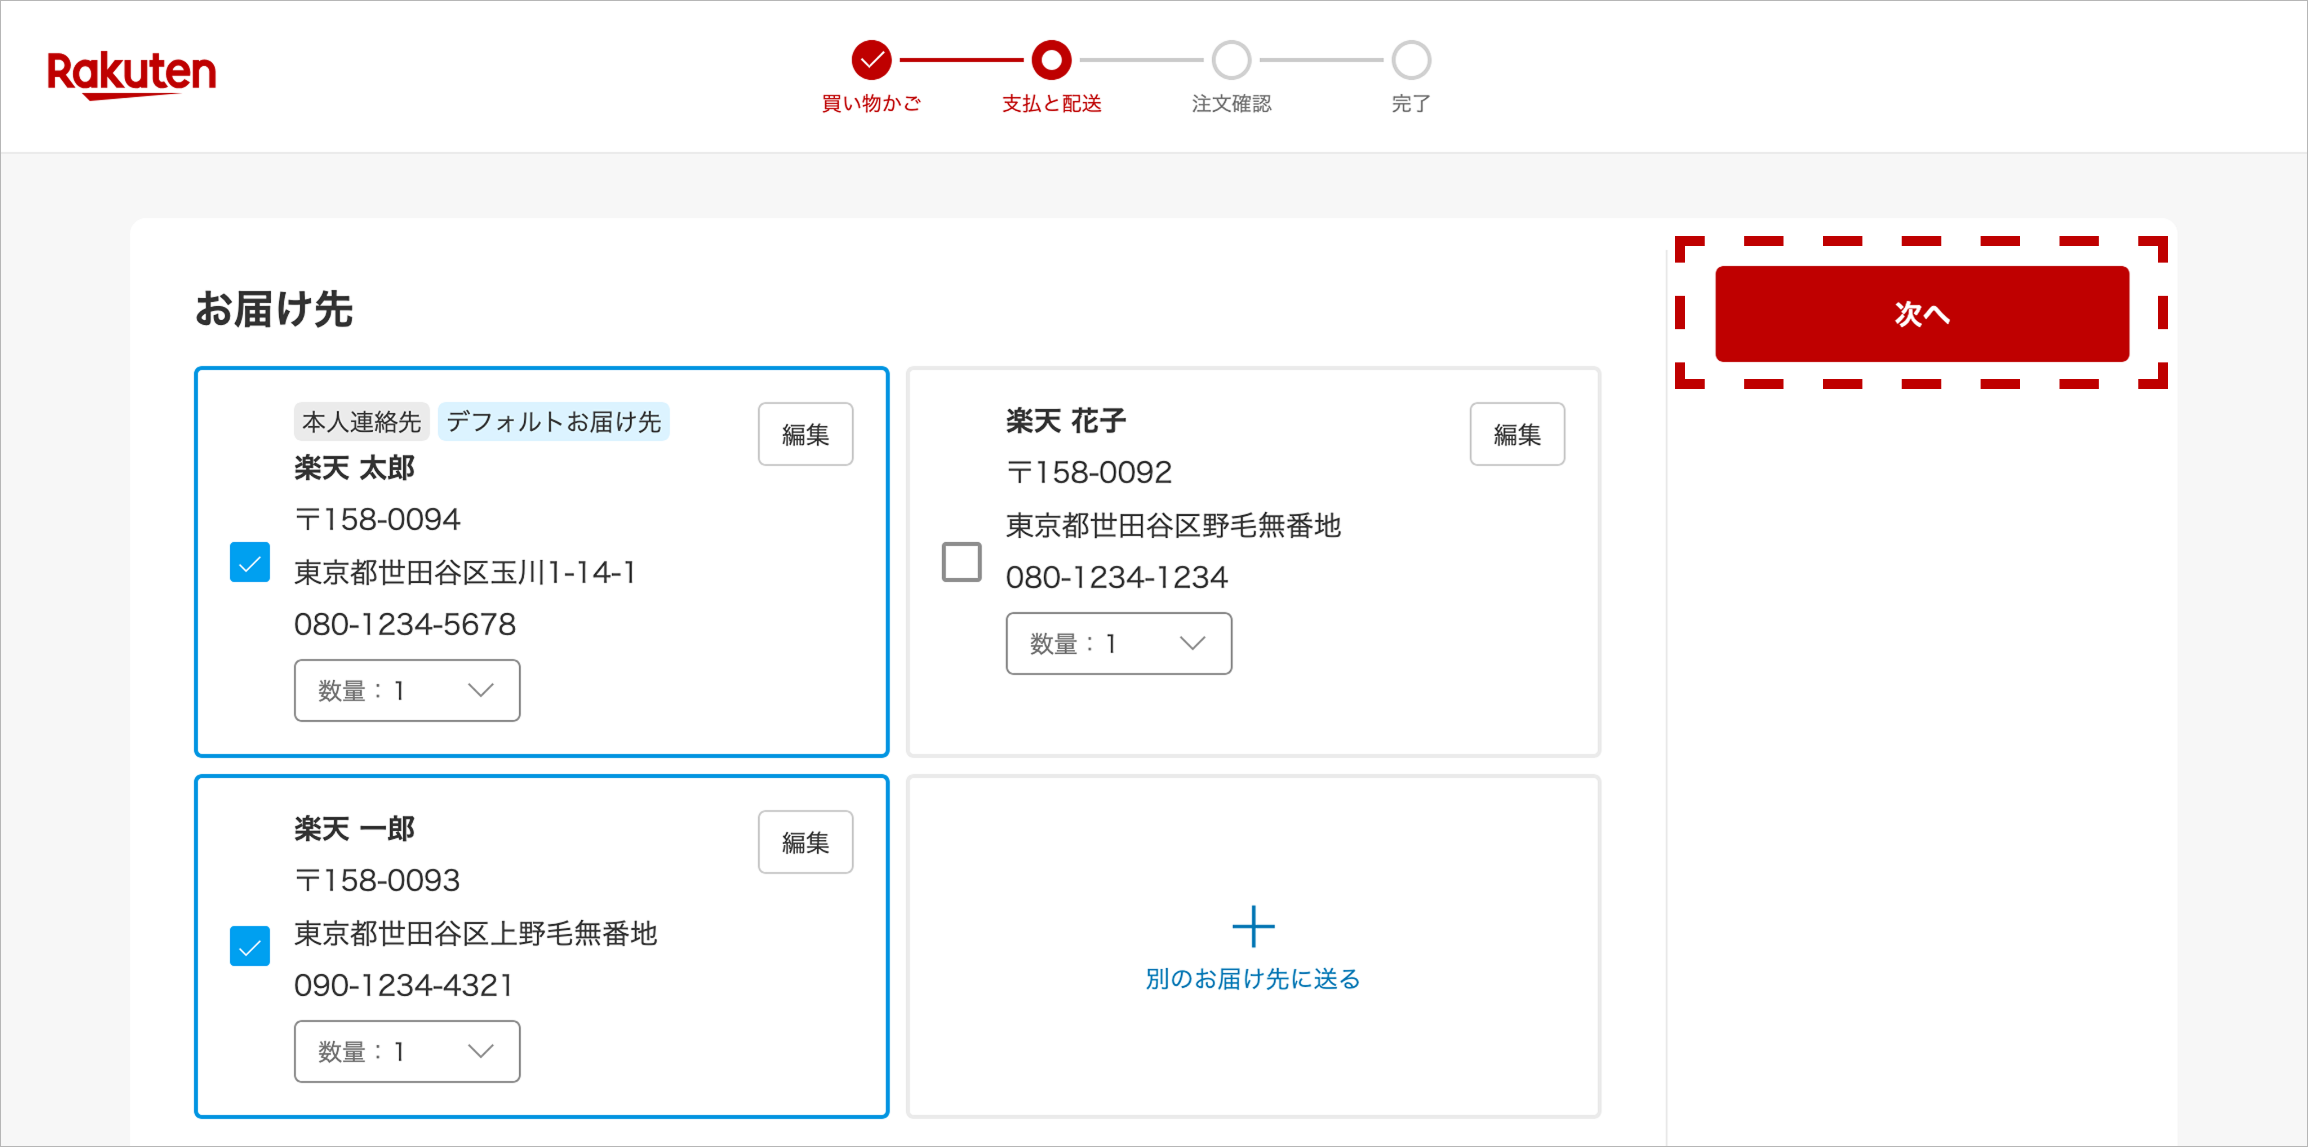Edit the 楽天 一郎 address
This screenshot has width=2308, height=1147.
coord(805,842)
